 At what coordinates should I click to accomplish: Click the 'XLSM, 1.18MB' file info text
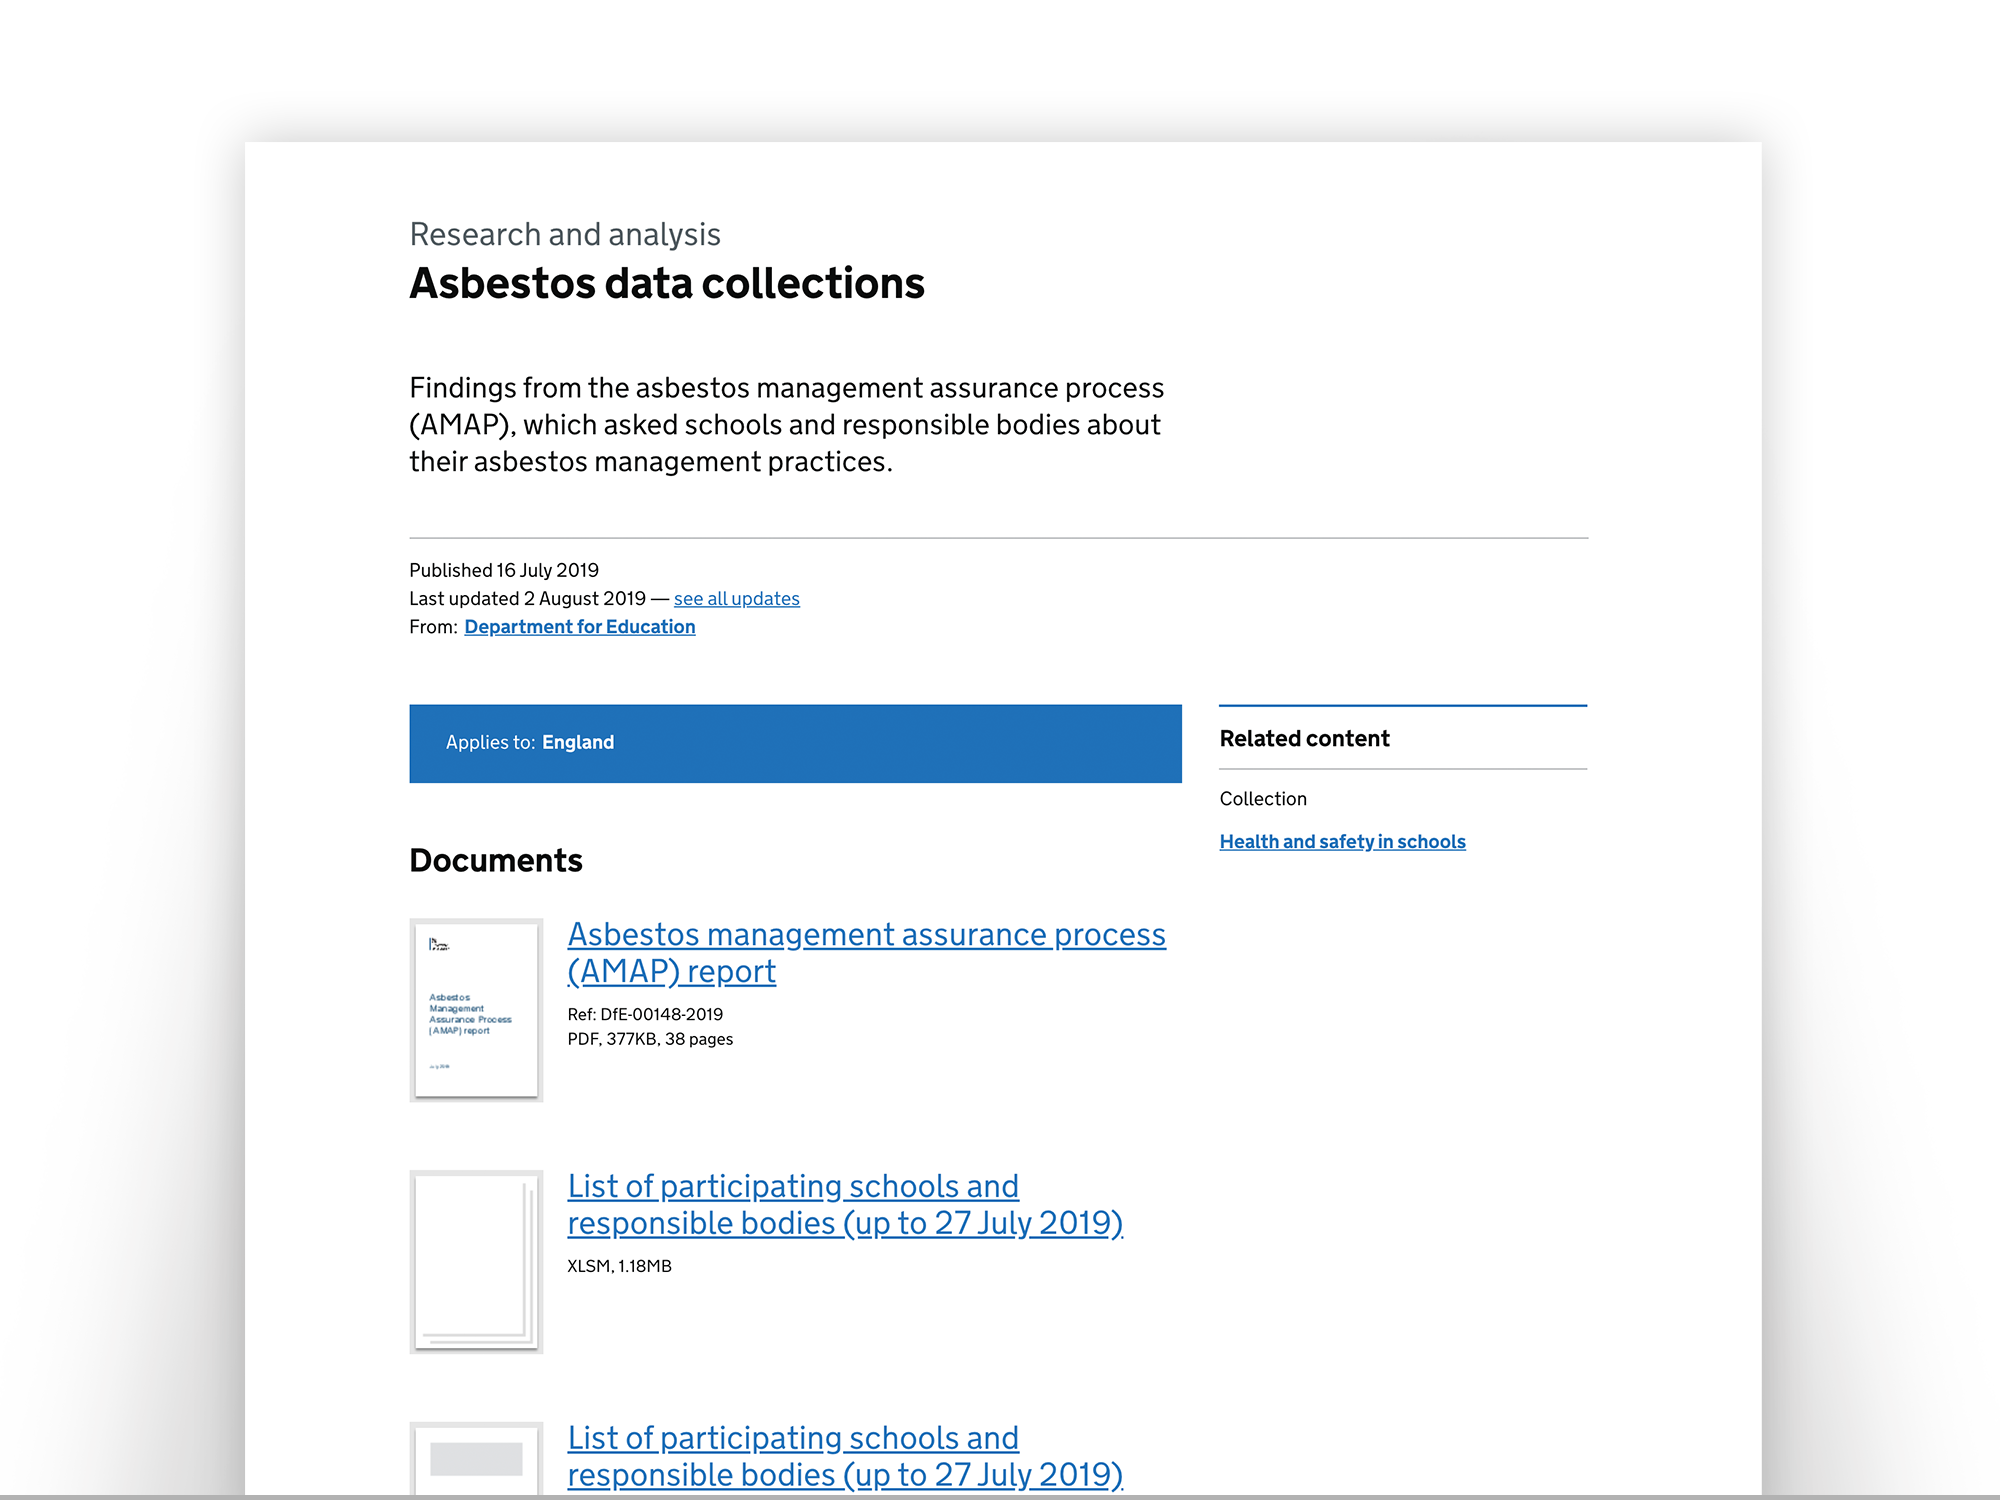619,1266
